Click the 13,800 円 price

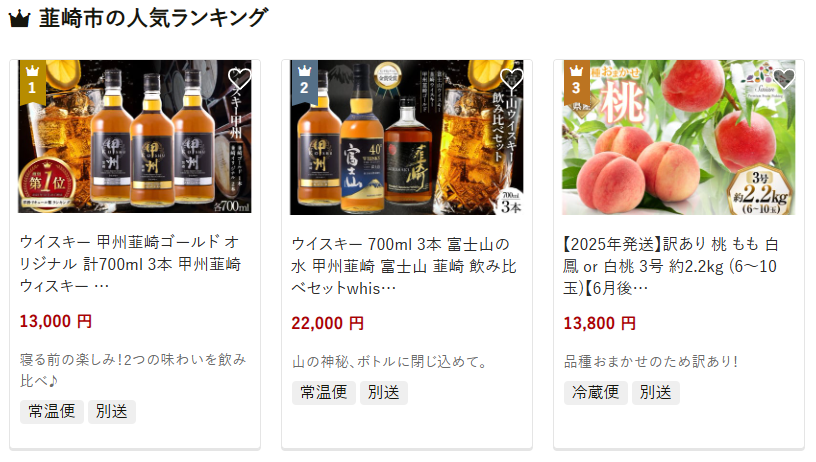(x=600, y=324)
